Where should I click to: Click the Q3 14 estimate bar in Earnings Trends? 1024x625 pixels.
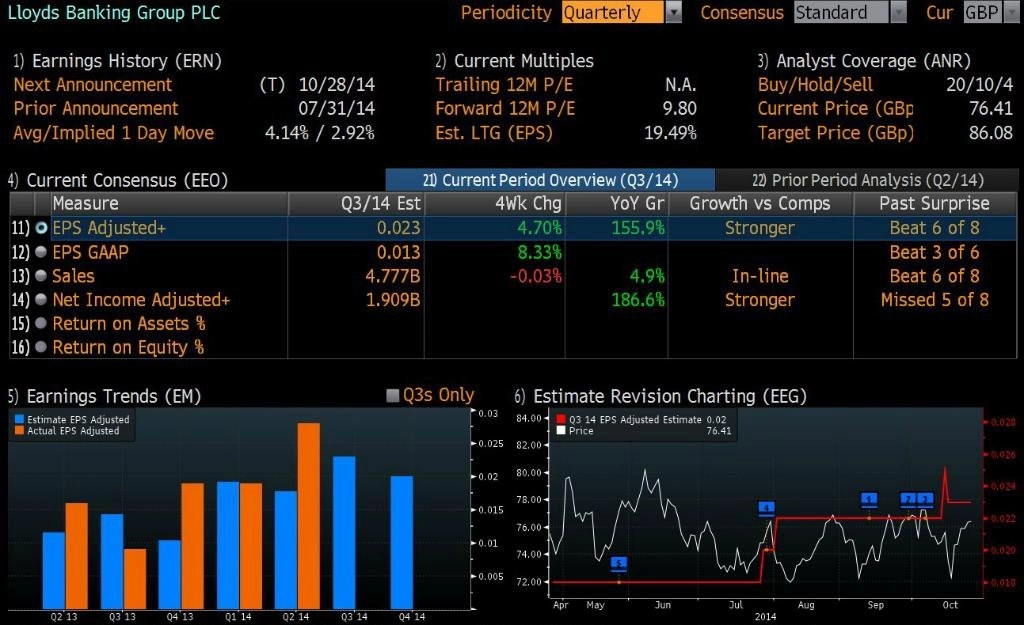[344, 532]
